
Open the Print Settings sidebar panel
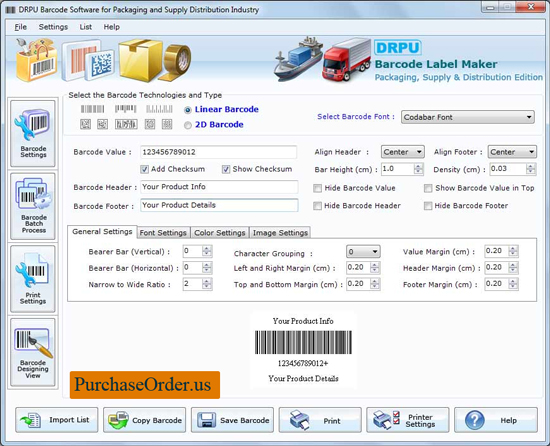(33, 279)
